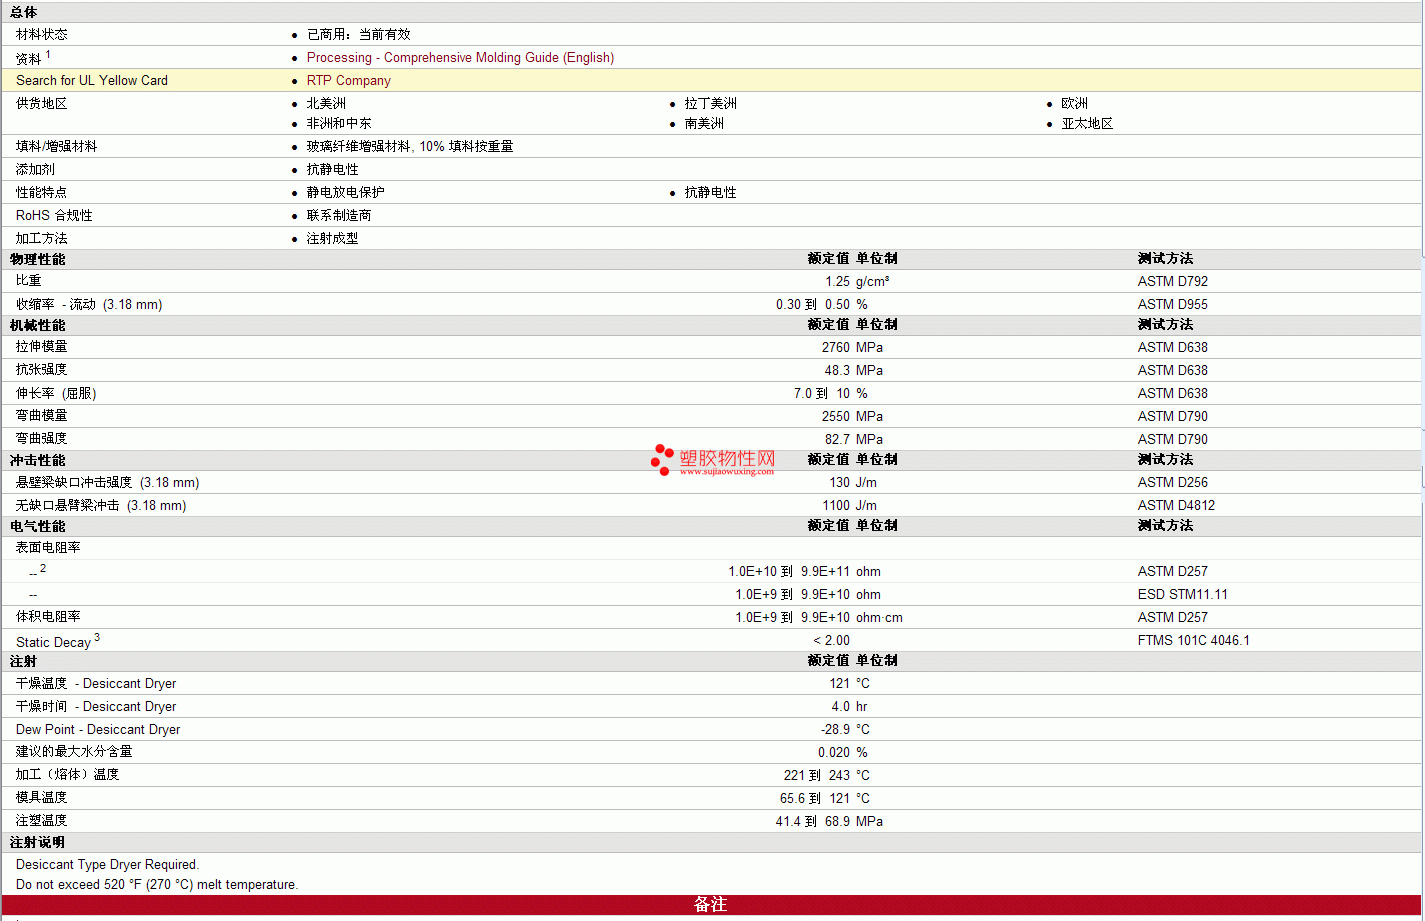Select the 'Do not exceed 520 °F' note
Screen dimensions: 1425x921
pyautogui.click(x=157, y=885)
